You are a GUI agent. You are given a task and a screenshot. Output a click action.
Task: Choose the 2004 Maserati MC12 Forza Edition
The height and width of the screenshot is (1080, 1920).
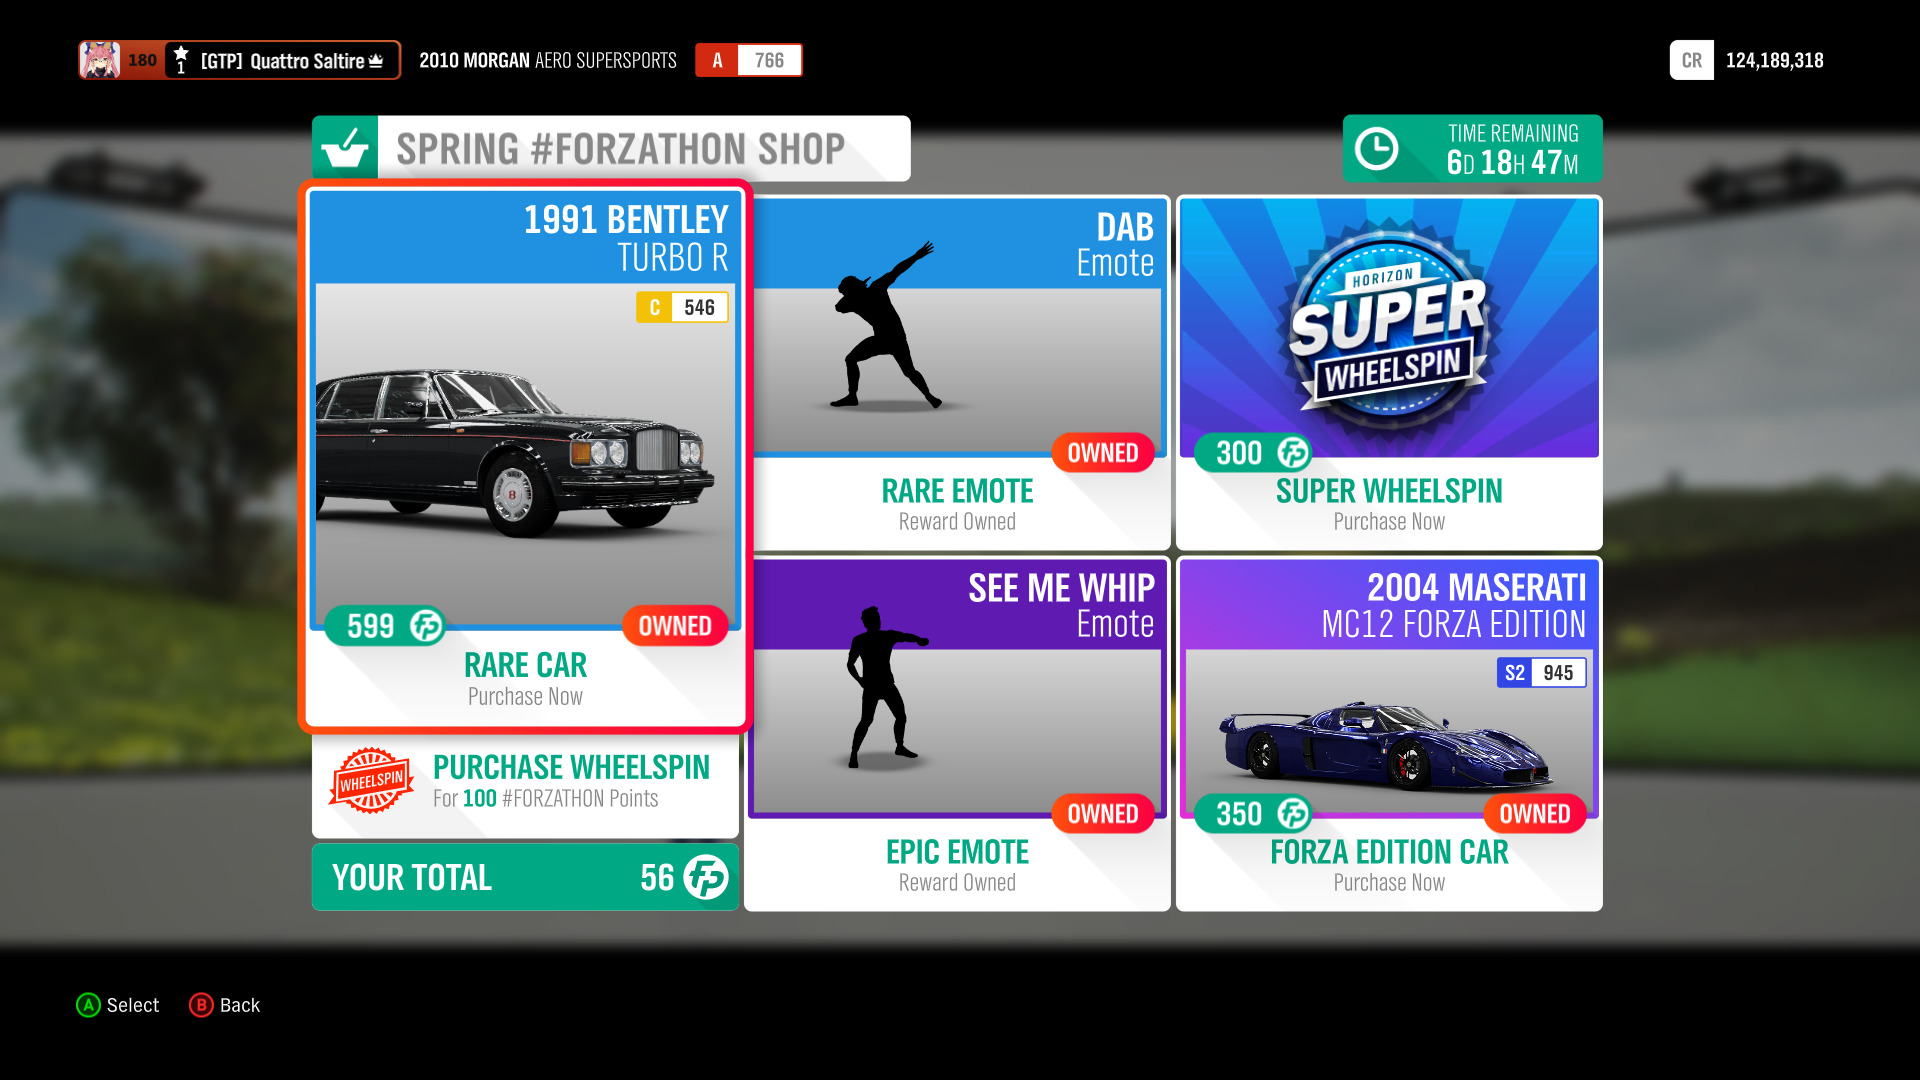click(1389, 734)
